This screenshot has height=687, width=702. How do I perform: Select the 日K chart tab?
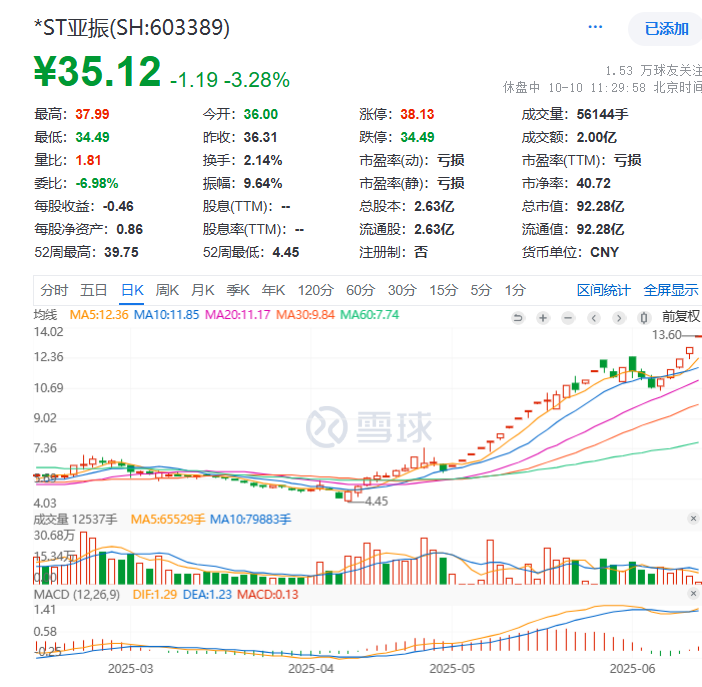coord(132,290)
